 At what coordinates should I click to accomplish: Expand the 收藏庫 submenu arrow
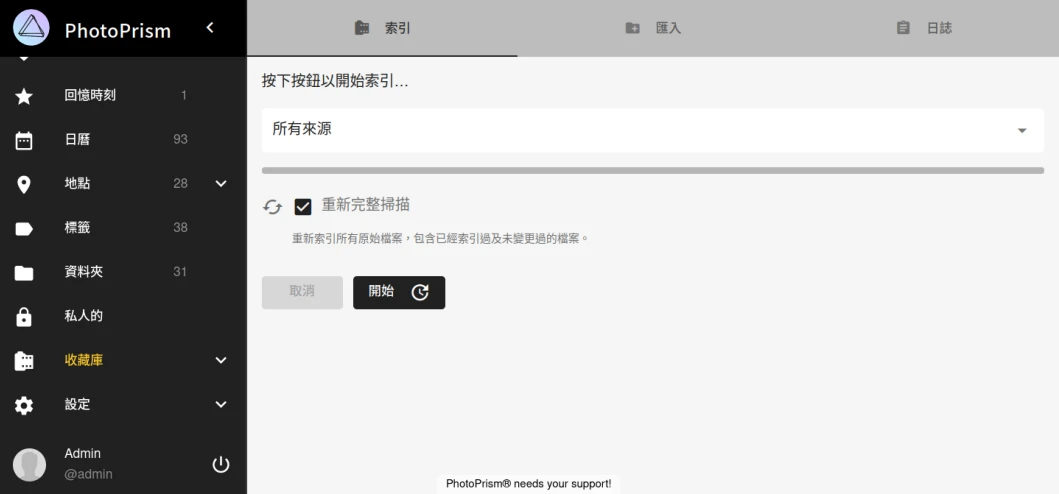click(221, 360)
